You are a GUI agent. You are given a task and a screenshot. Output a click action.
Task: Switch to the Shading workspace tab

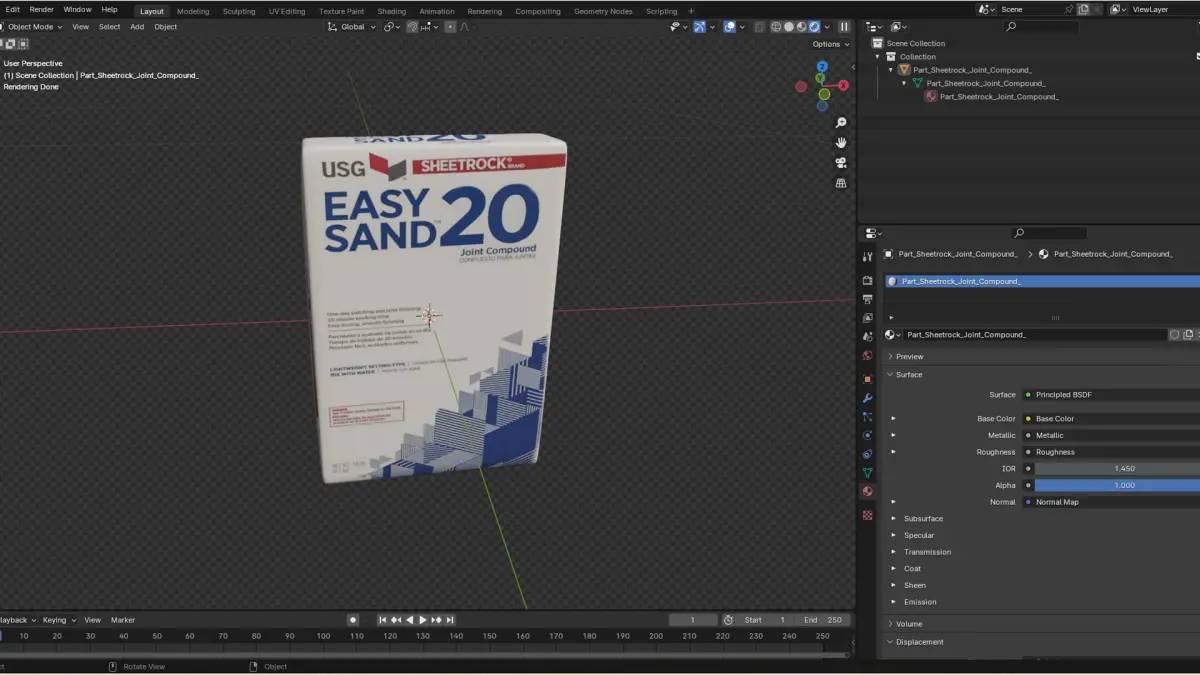(x=391, y=11)
